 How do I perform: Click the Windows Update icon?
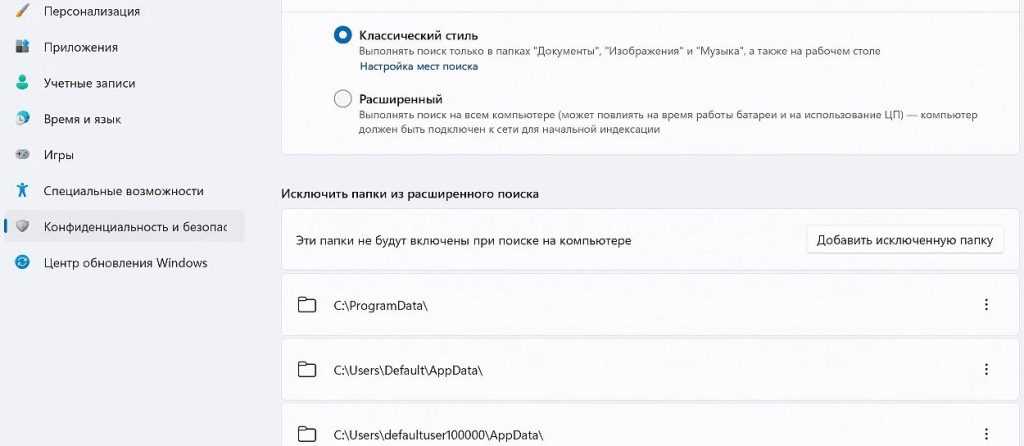(22, 263)
